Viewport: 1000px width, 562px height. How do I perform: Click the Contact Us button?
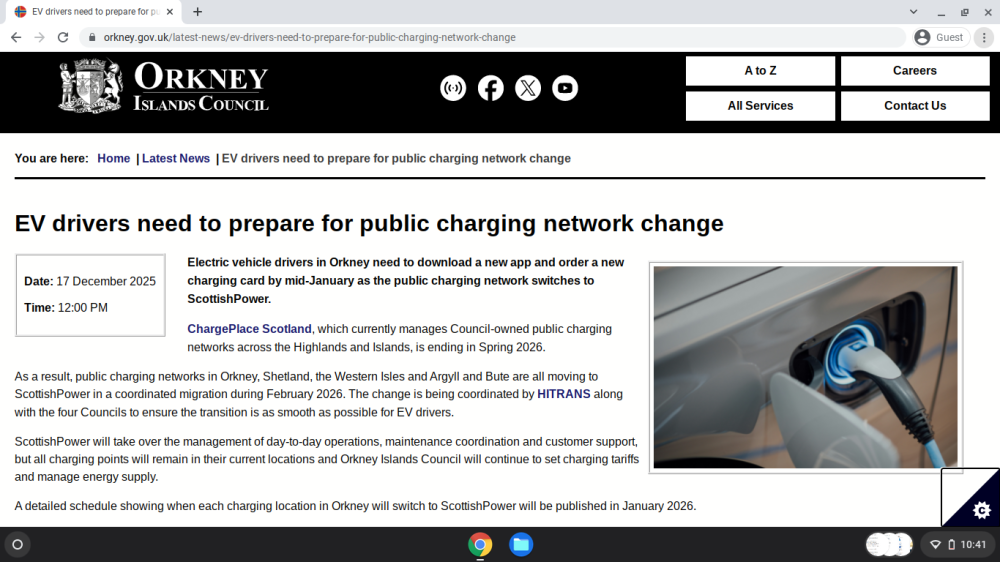click(915, 106)
